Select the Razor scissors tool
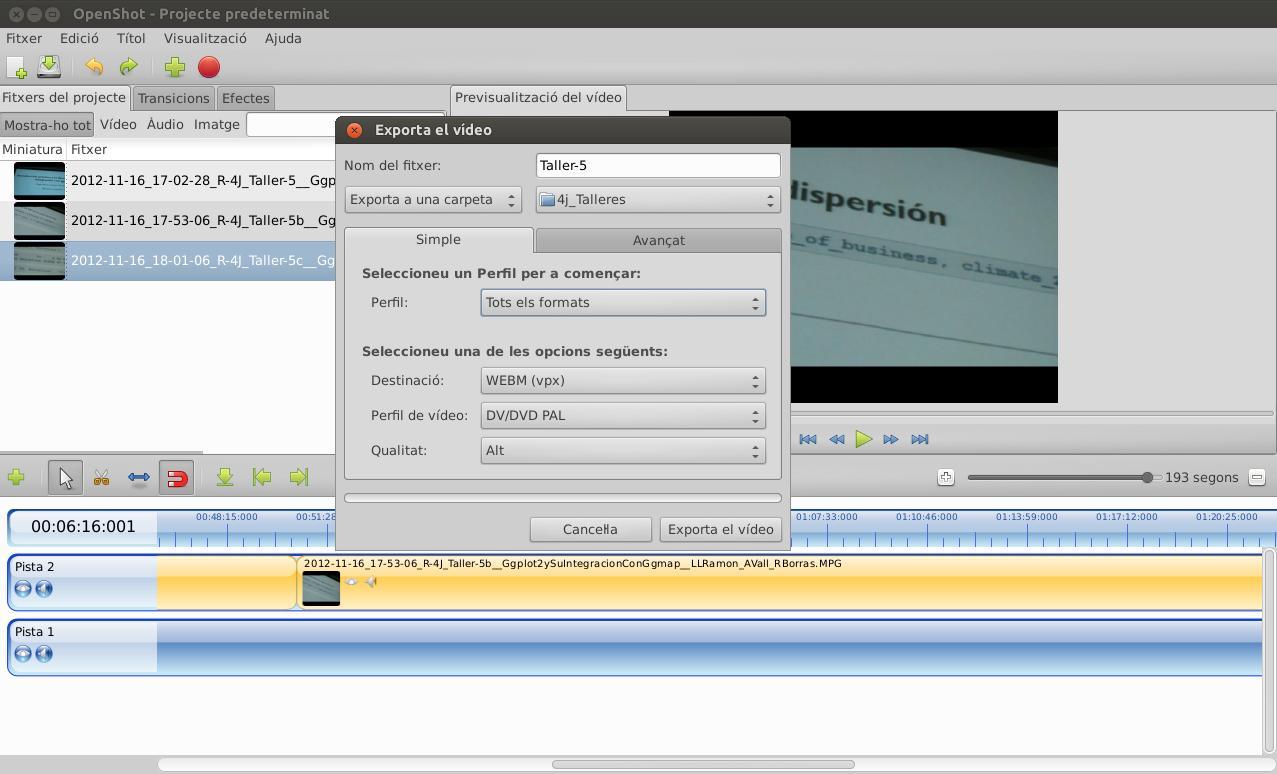Screen dimensions: 1277x774 pos(101,478)
